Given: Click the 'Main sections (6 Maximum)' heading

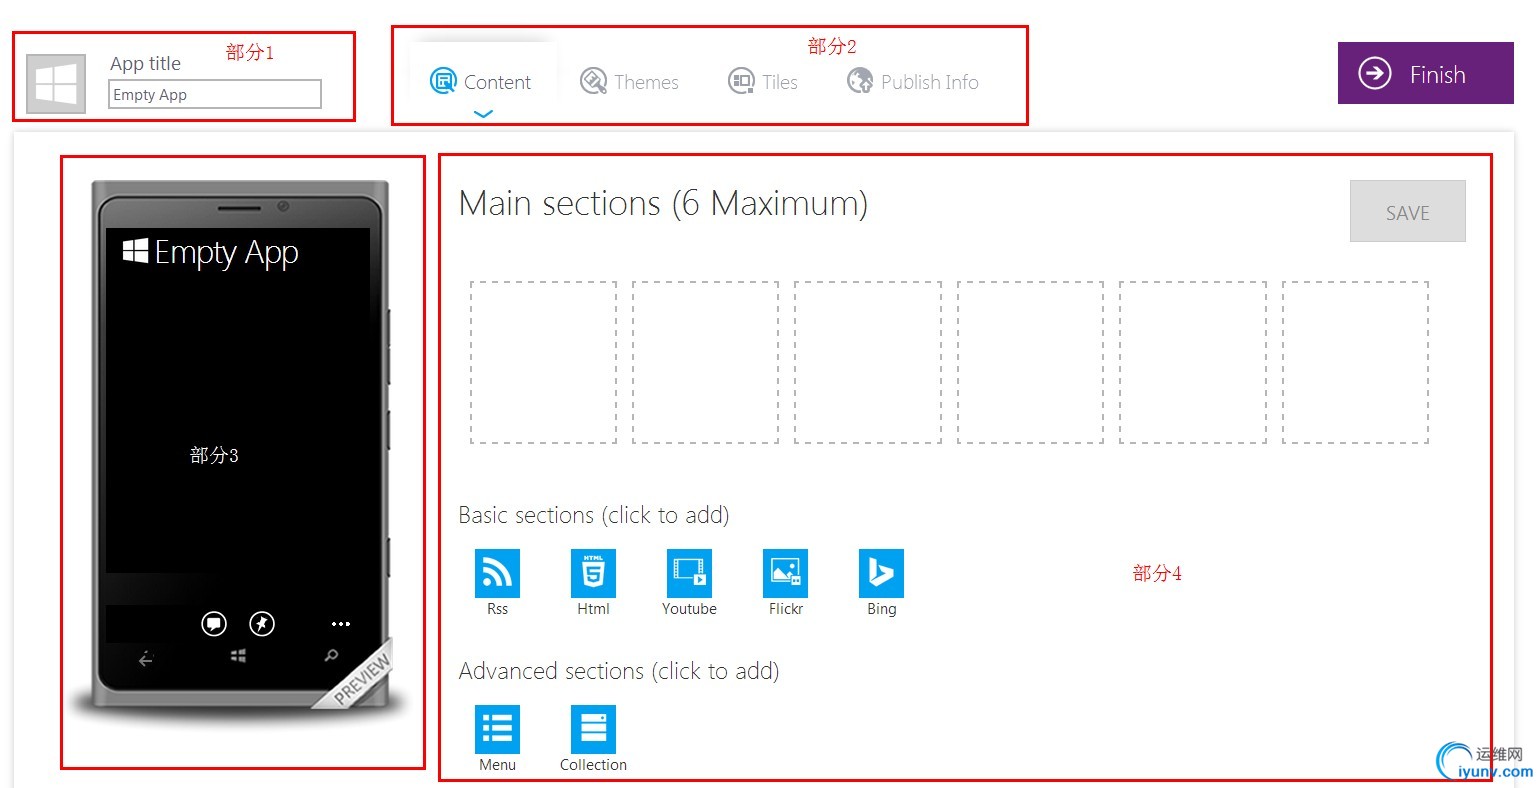Looking at the screenshot, I should click(x=663, y=204).
